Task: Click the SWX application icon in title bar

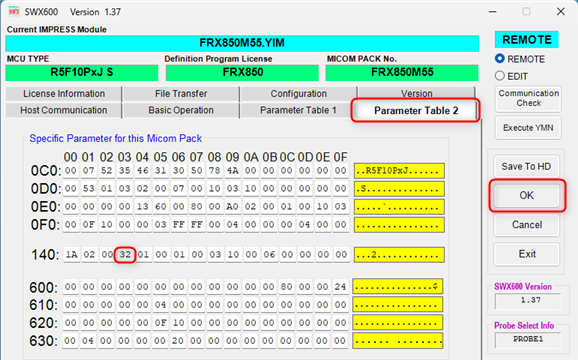Action: tap(14, 11)
